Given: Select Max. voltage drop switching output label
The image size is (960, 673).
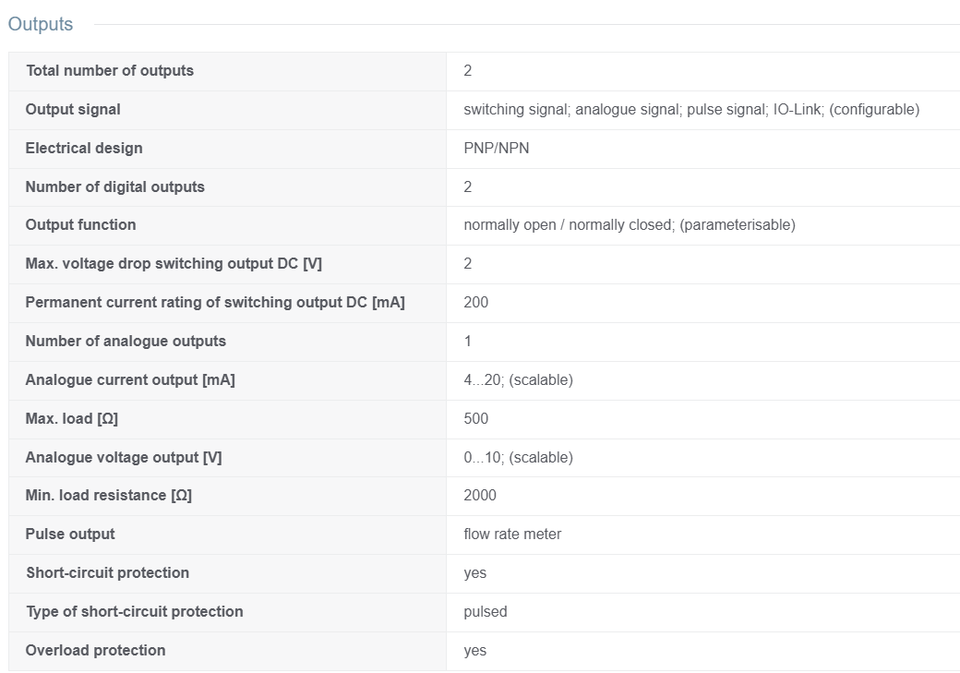Looking at the screenshot, I should 174,263.
